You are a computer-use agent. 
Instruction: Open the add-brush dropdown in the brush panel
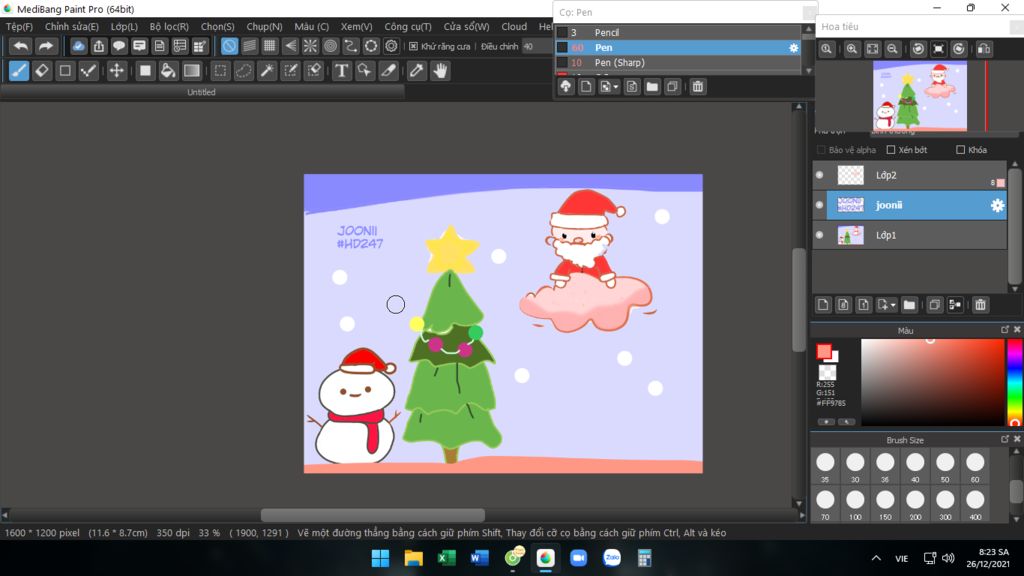click(609, 86)
